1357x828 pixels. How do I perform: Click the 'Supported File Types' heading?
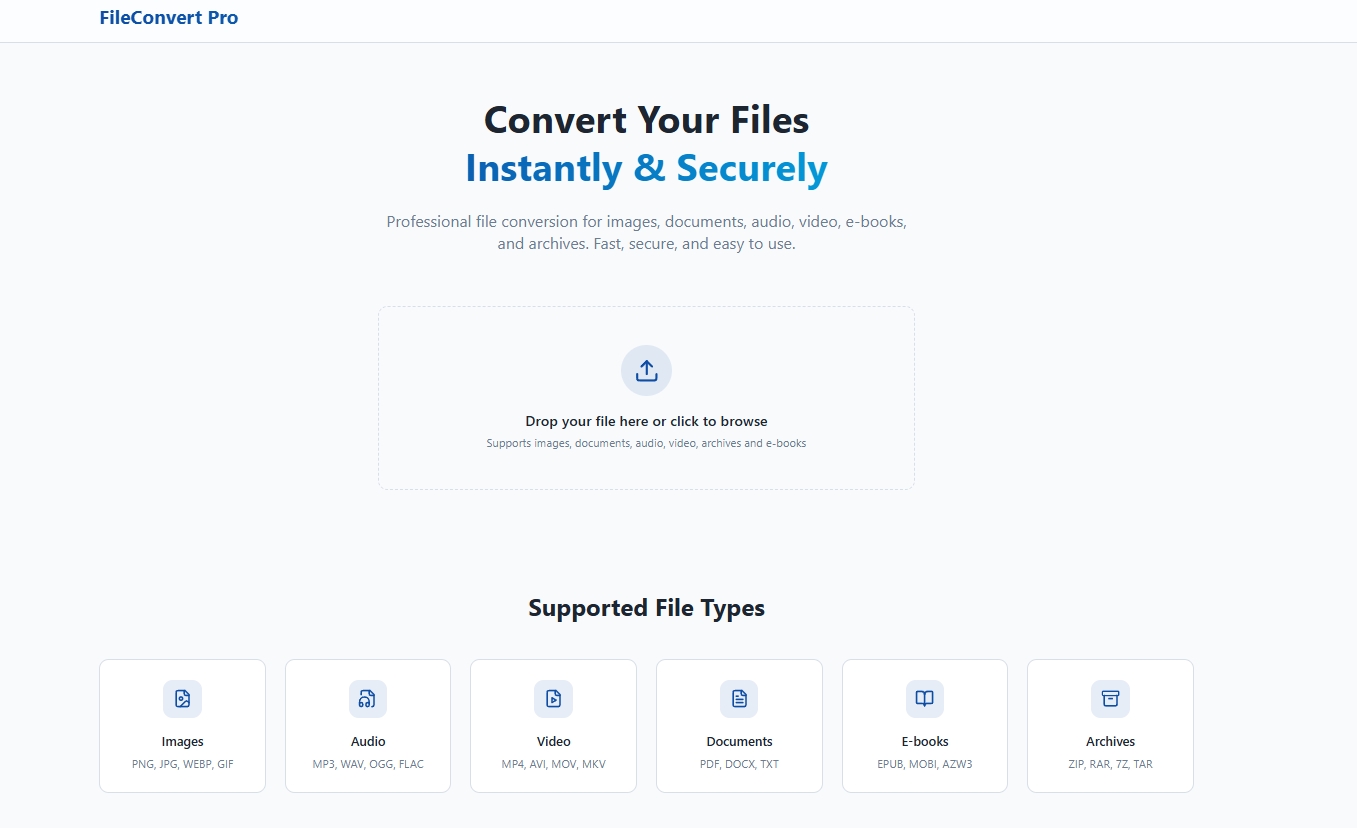pos(646,608)
